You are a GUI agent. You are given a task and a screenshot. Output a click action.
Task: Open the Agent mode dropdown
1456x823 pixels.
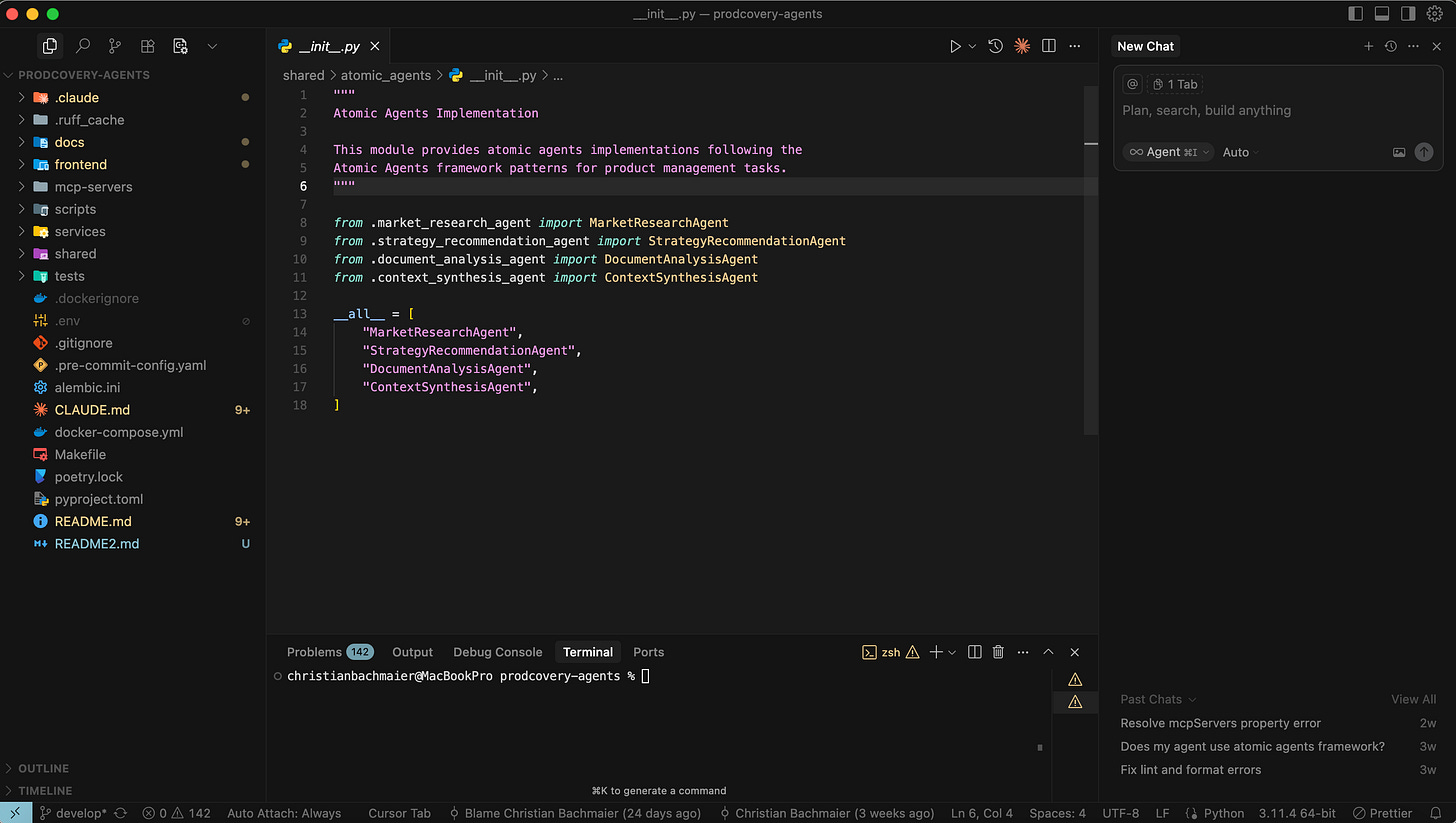[x=1168, y=152]
